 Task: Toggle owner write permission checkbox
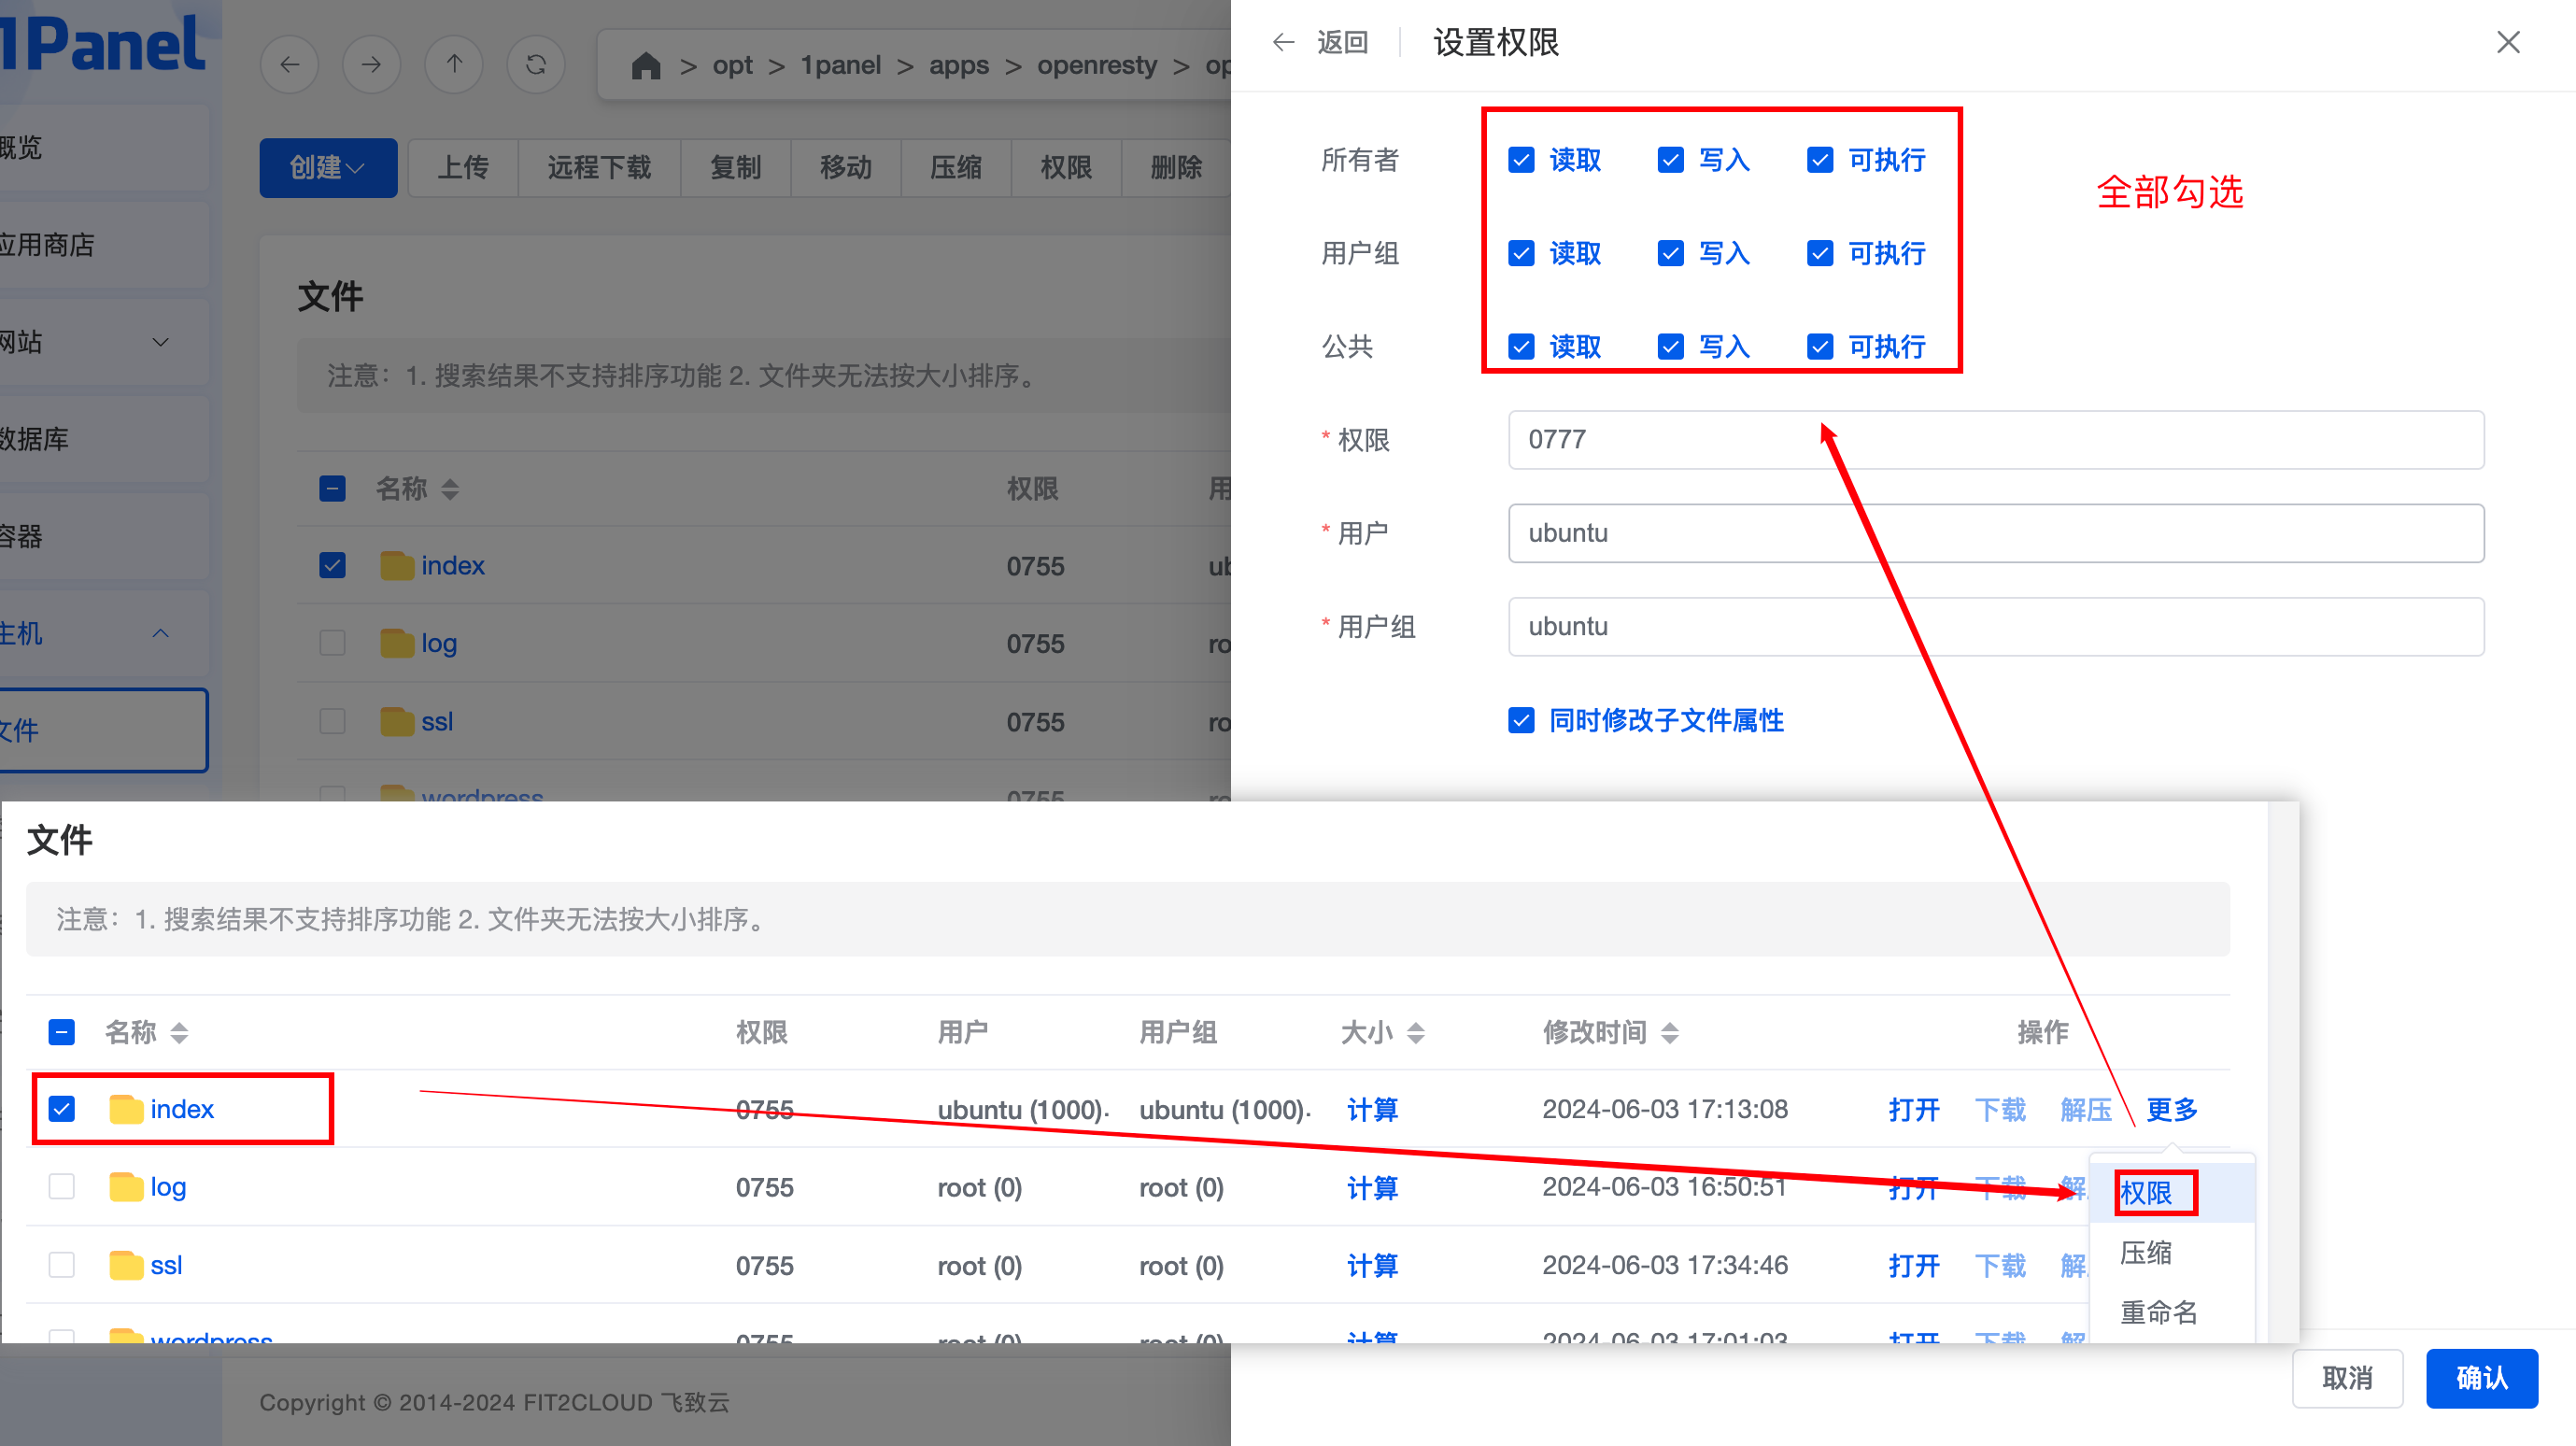coord(1670,160)
